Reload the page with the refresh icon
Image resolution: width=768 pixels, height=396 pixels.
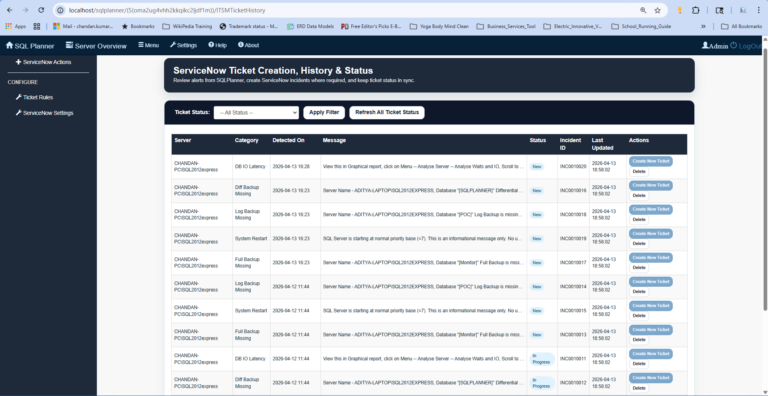click(x=41, y=10)
